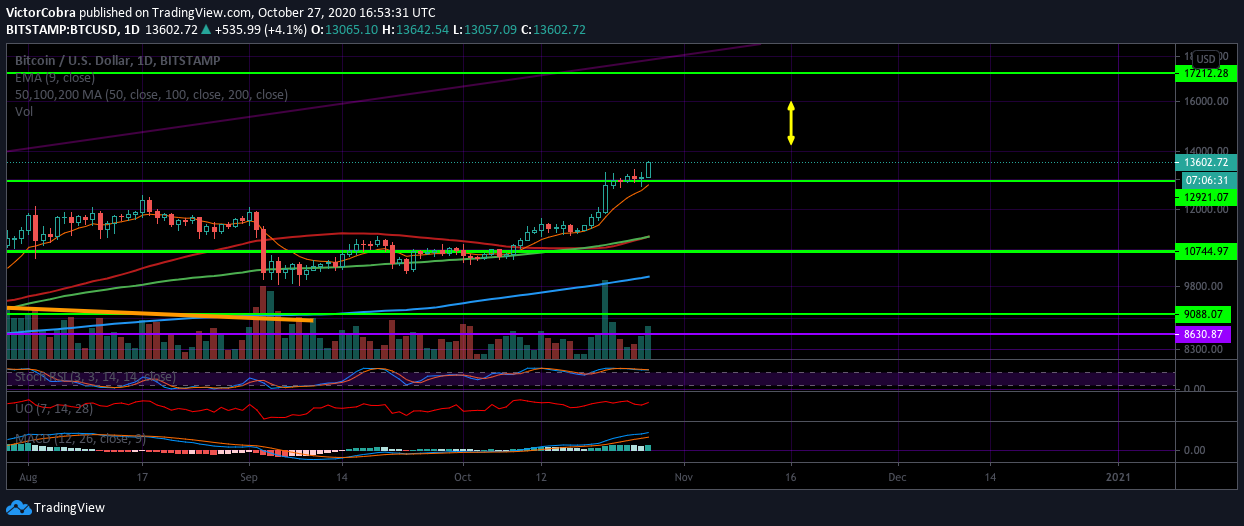Click the Vol indicator legend

coord(23,112)
